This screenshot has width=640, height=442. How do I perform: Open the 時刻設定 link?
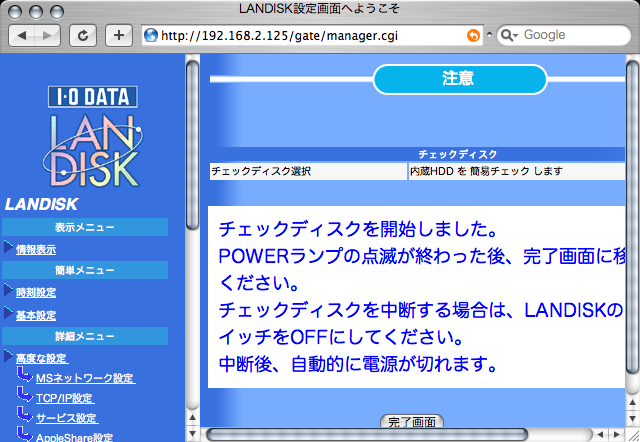(36, 293)
